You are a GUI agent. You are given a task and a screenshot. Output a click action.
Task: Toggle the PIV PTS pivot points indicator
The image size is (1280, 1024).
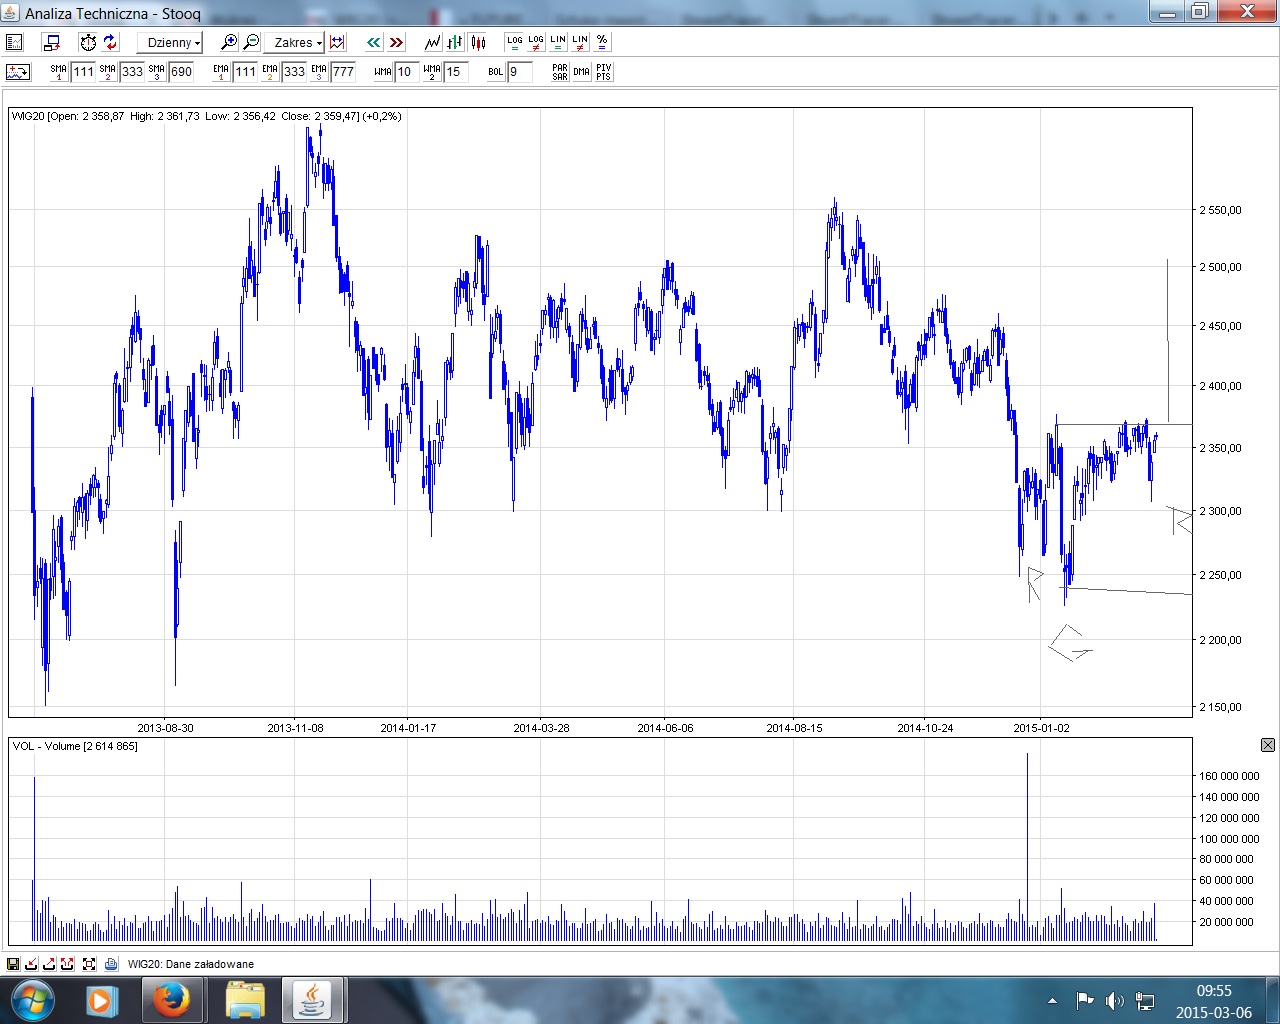(x=604, y=72)
